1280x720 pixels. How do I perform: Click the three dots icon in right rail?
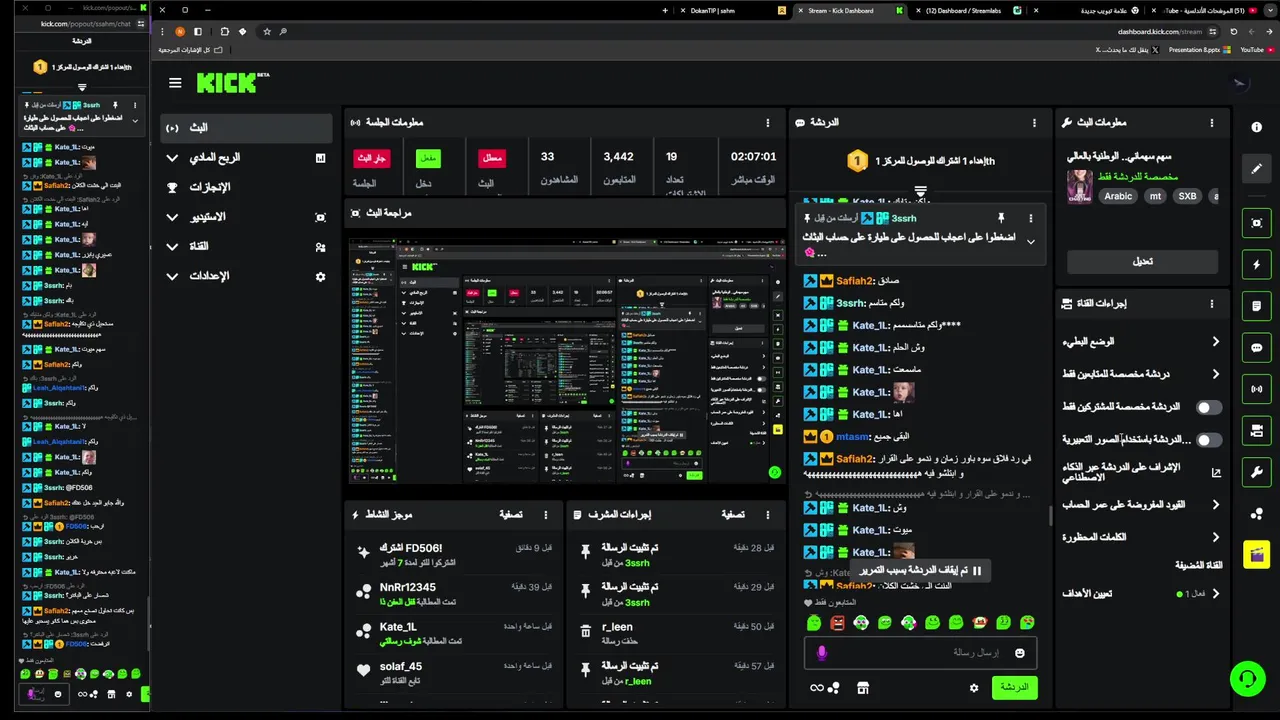point(1257,513)
